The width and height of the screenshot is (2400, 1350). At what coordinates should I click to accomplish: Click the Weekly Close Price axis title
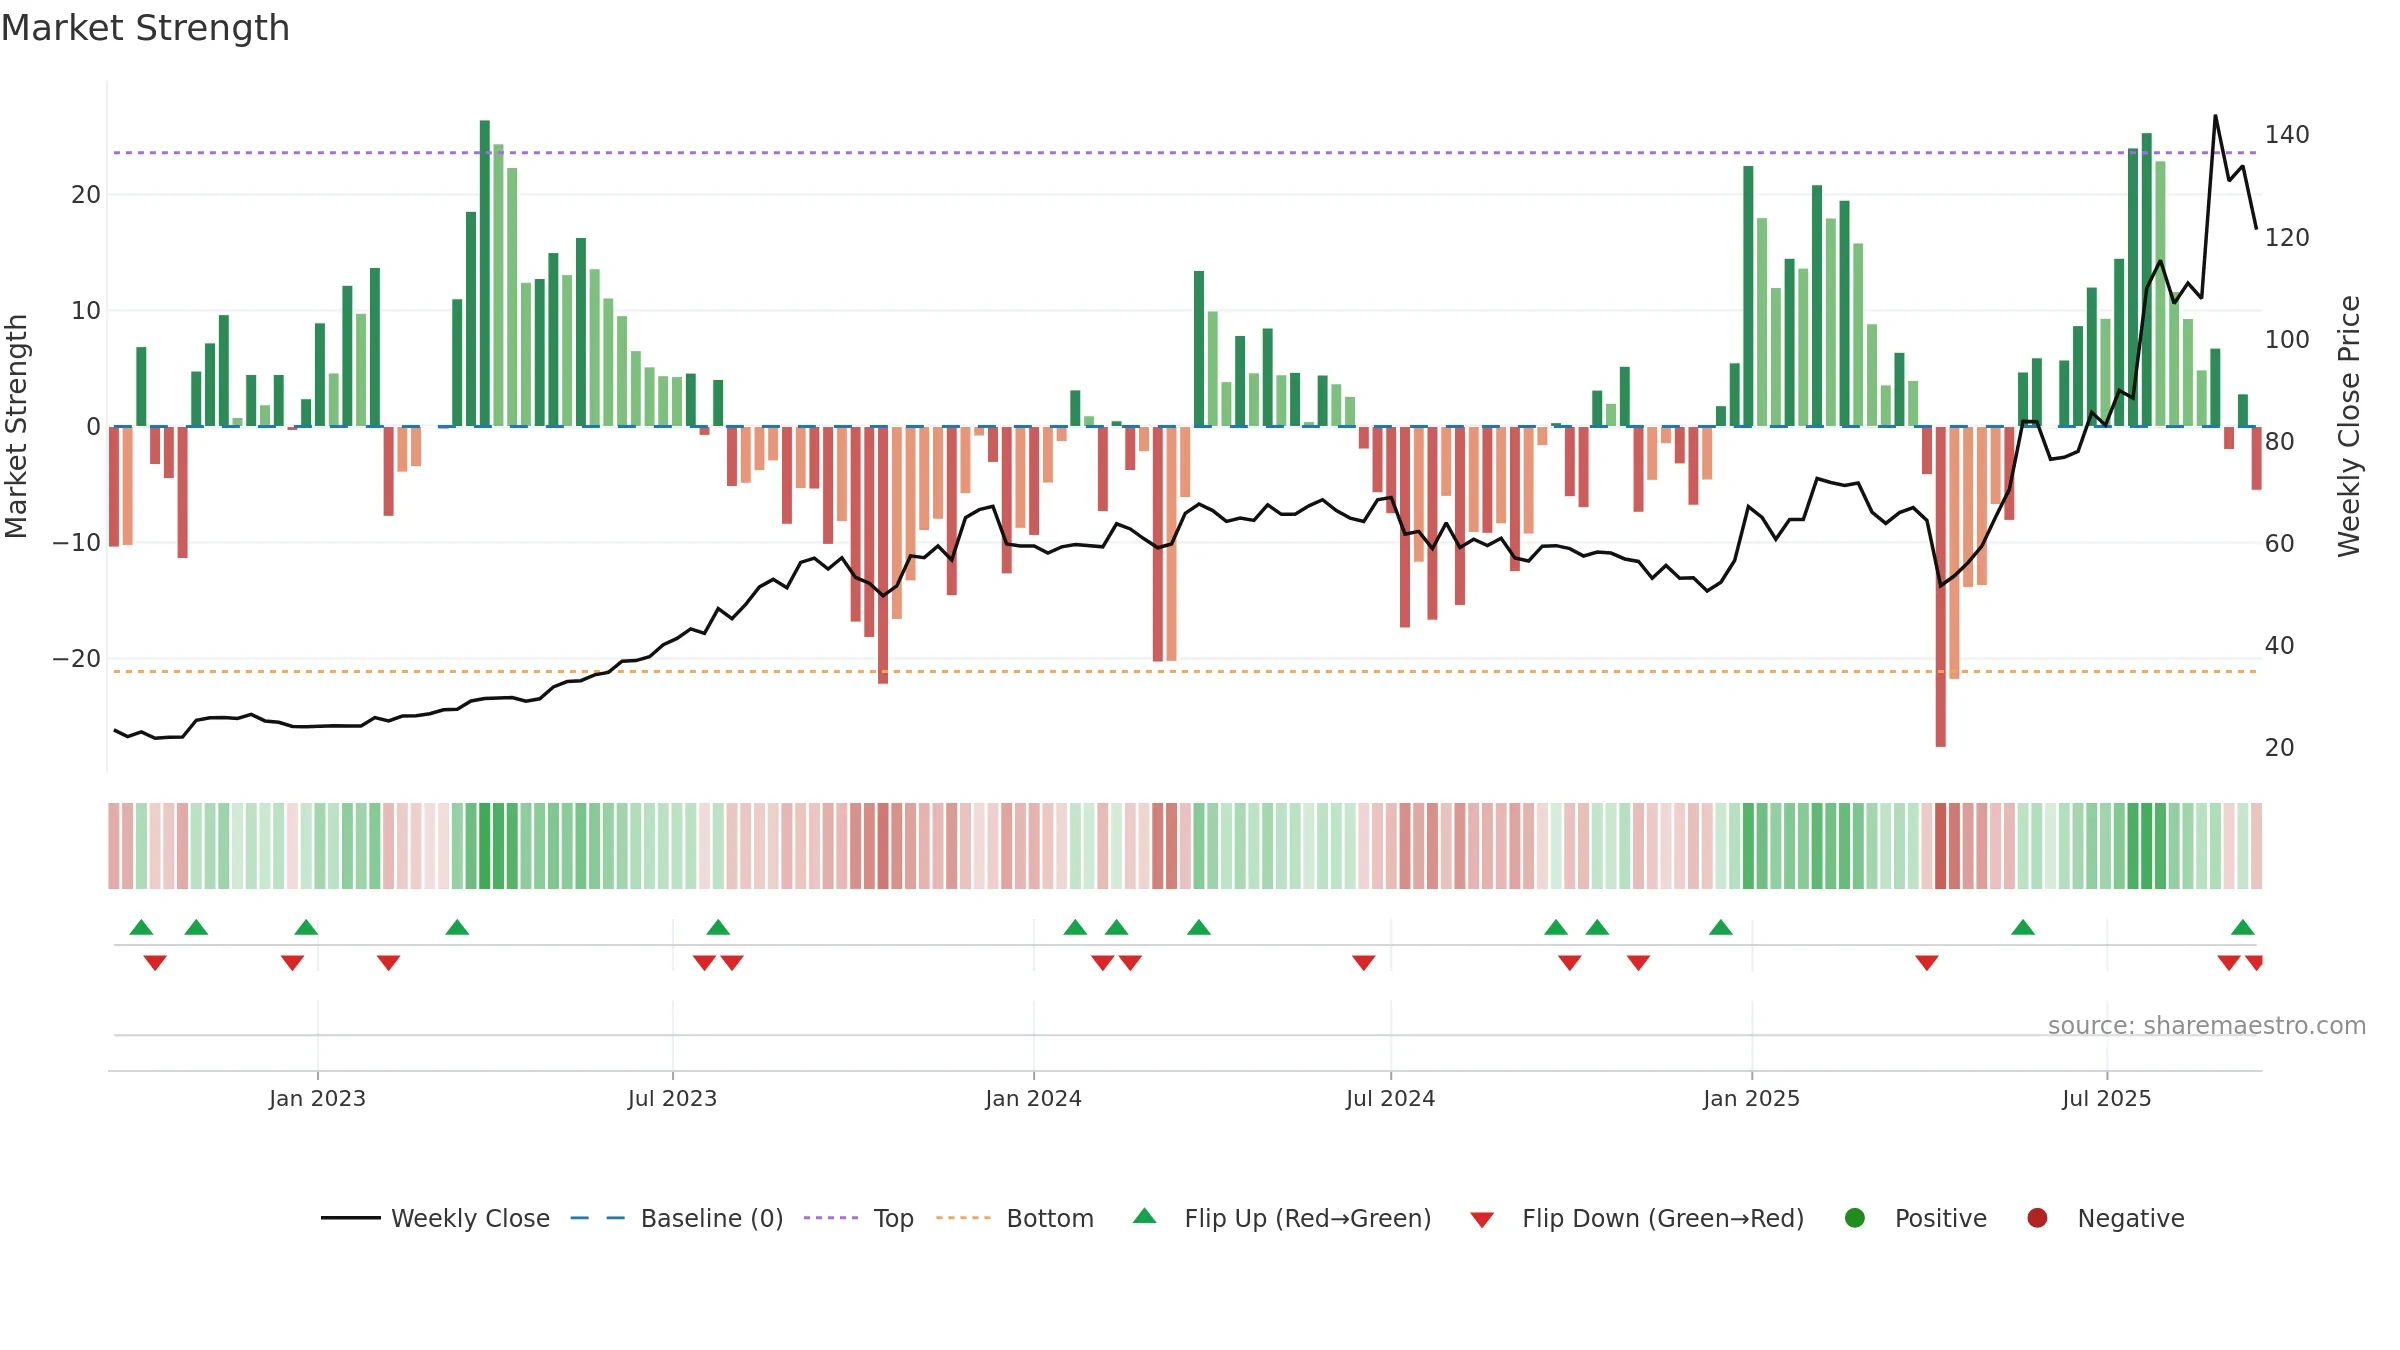coord(2349,426)
